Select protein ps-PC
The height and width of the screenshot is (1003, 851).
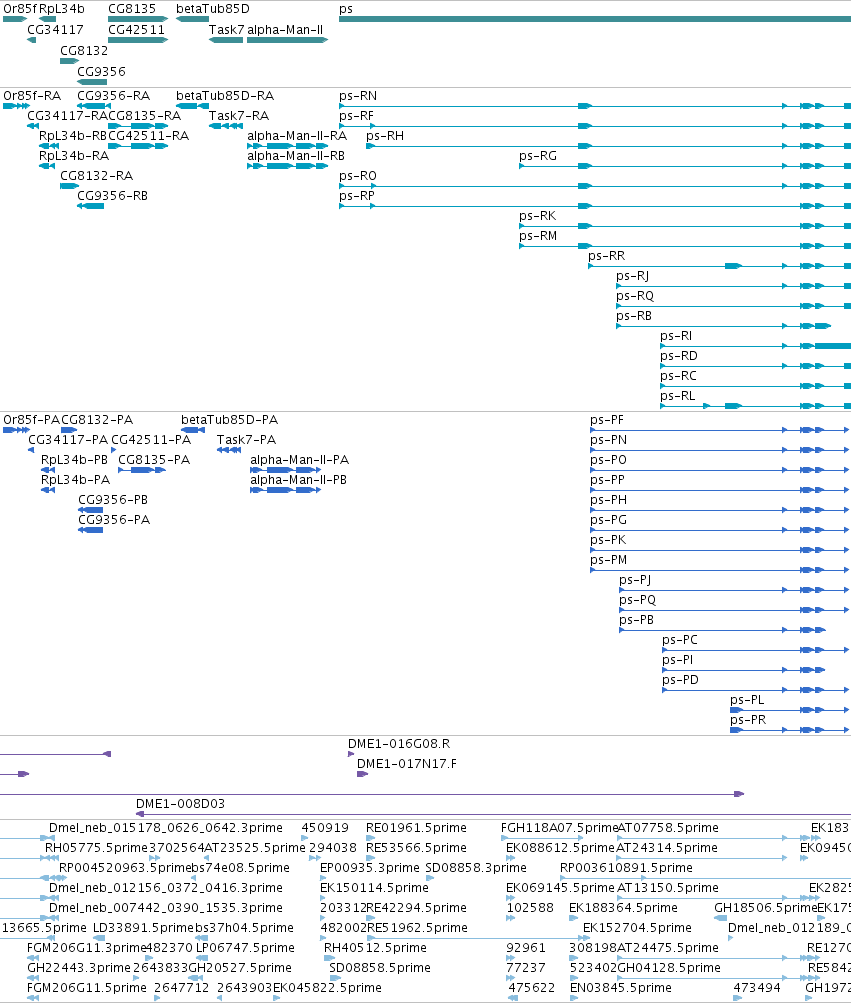[x=680, y=640]
